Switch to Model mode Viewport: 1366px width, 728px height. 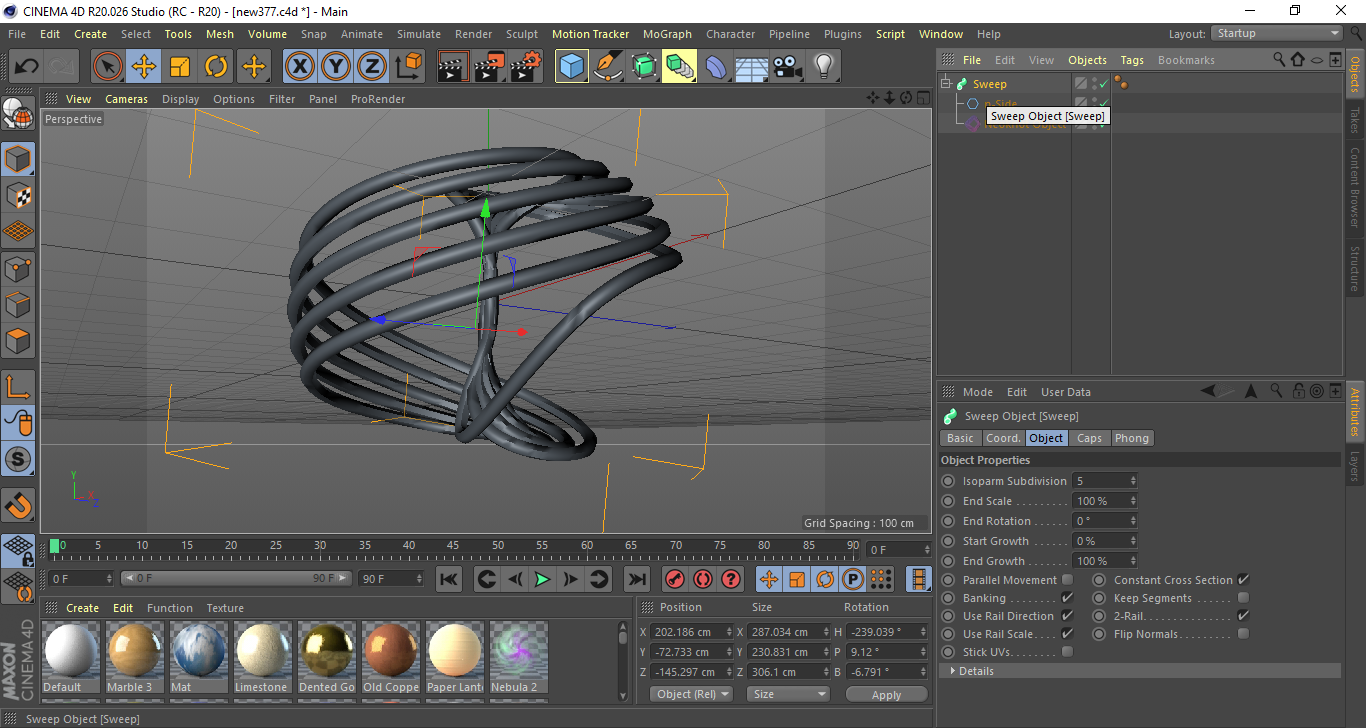pos(18,159)
